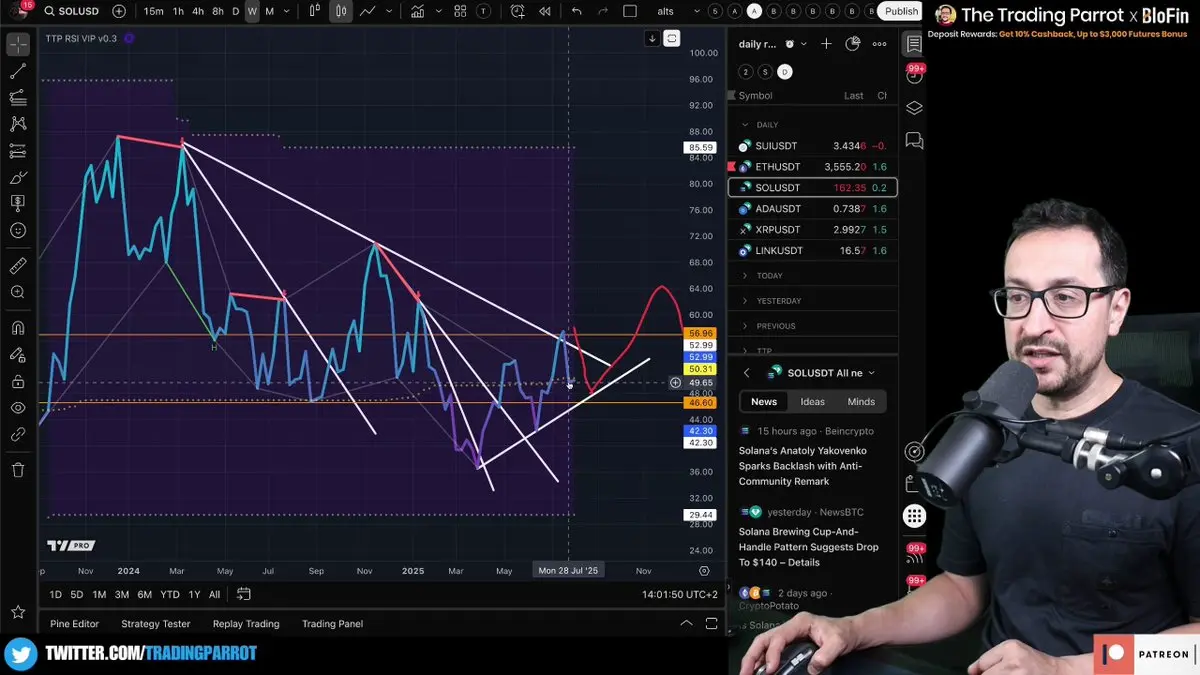Open indicator templates grid

(460, 11)
